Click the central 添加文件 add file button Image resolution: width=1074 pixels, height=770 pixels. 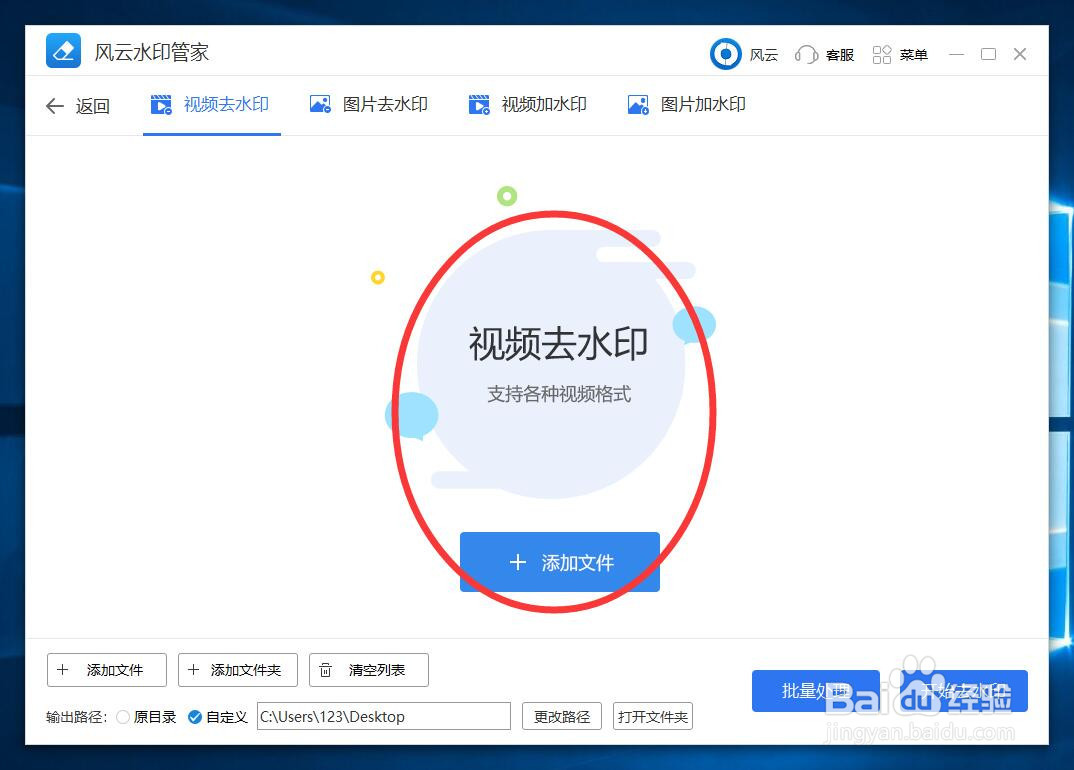click(x=559, y=562)
